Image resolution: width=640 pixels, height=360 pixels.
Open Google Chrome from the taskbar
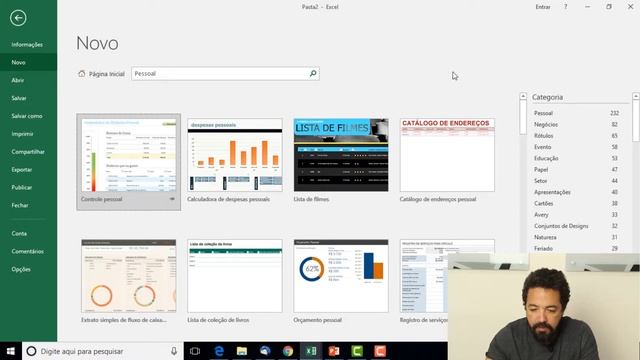point(288,351)
